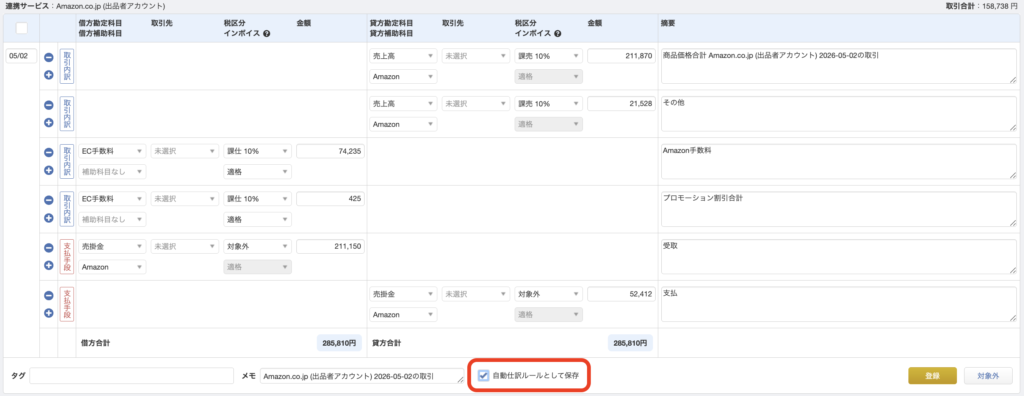Open 課売 10% tax dropdown on 211,870 row
This screenshot has height=396, width=1024.
coord(549,56)
